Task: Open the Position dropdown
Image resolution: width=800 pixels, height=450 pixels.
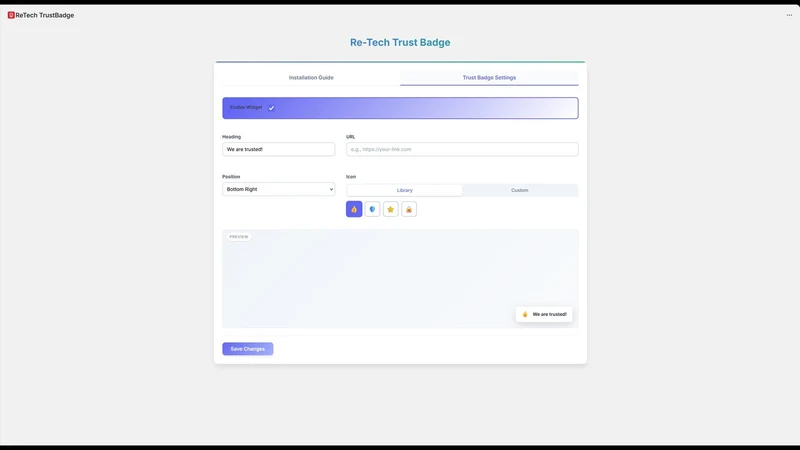Action: (x=279, y=189)
